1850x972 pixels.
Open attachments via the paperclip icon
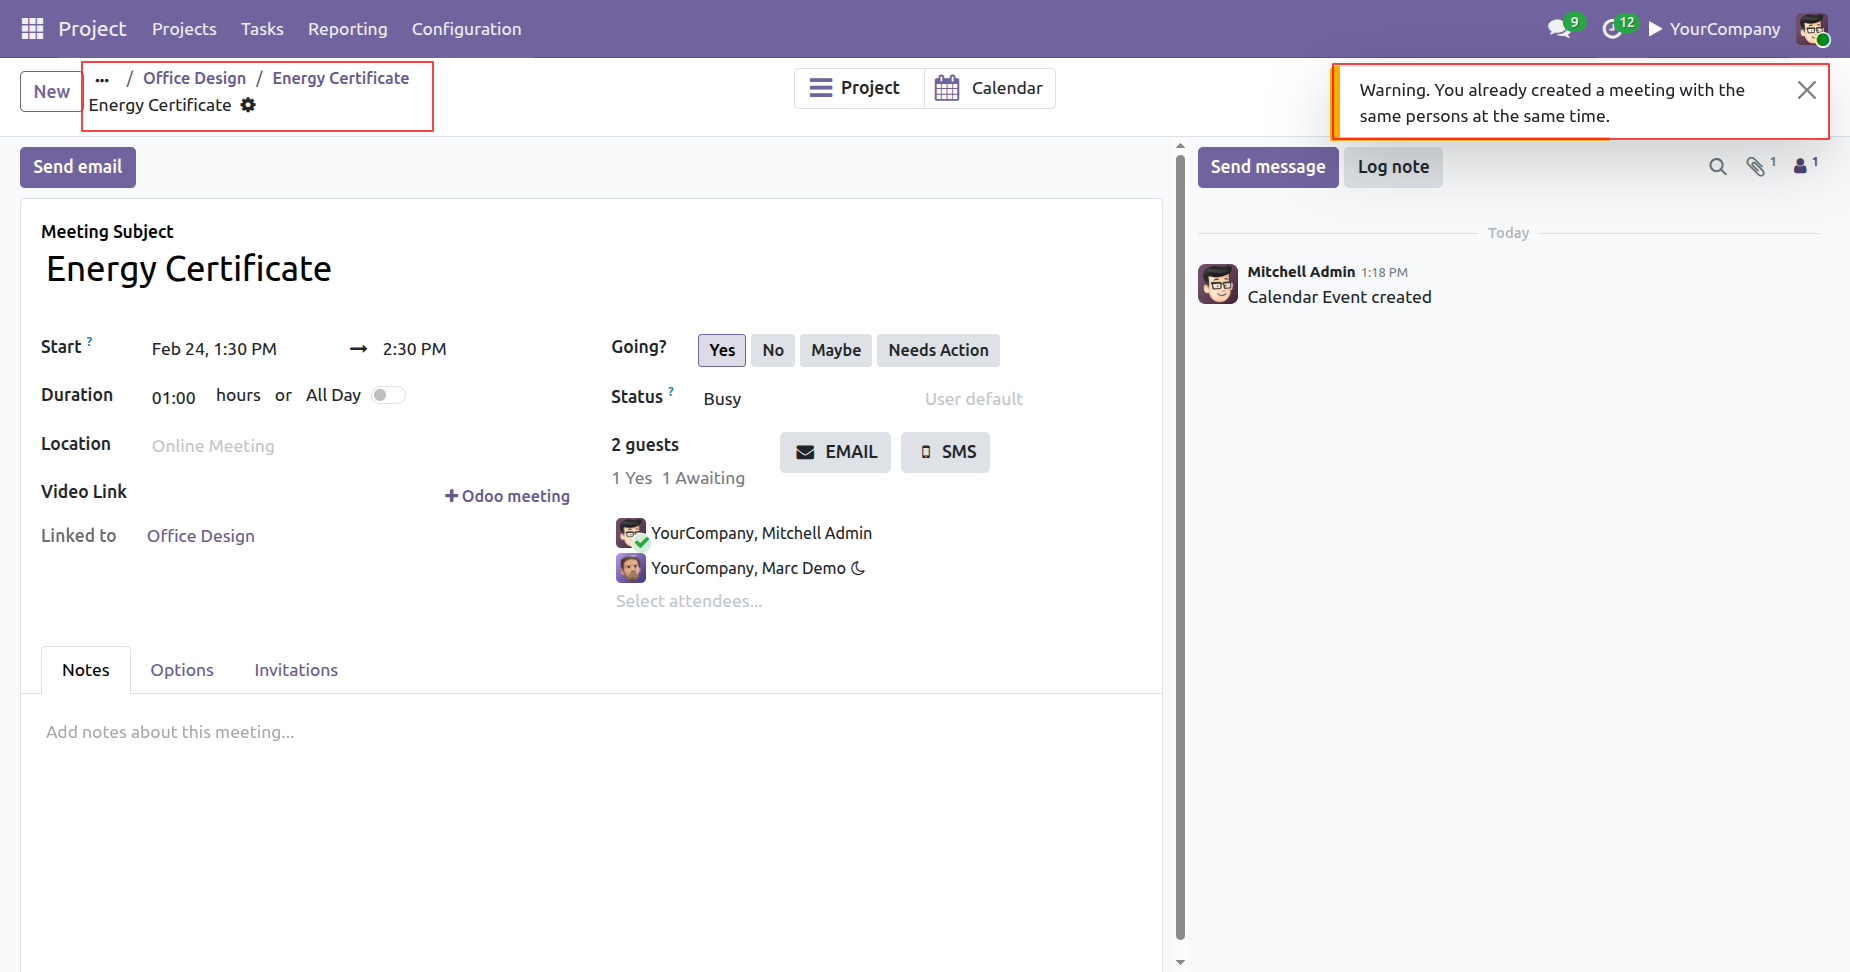(1756, 167)
